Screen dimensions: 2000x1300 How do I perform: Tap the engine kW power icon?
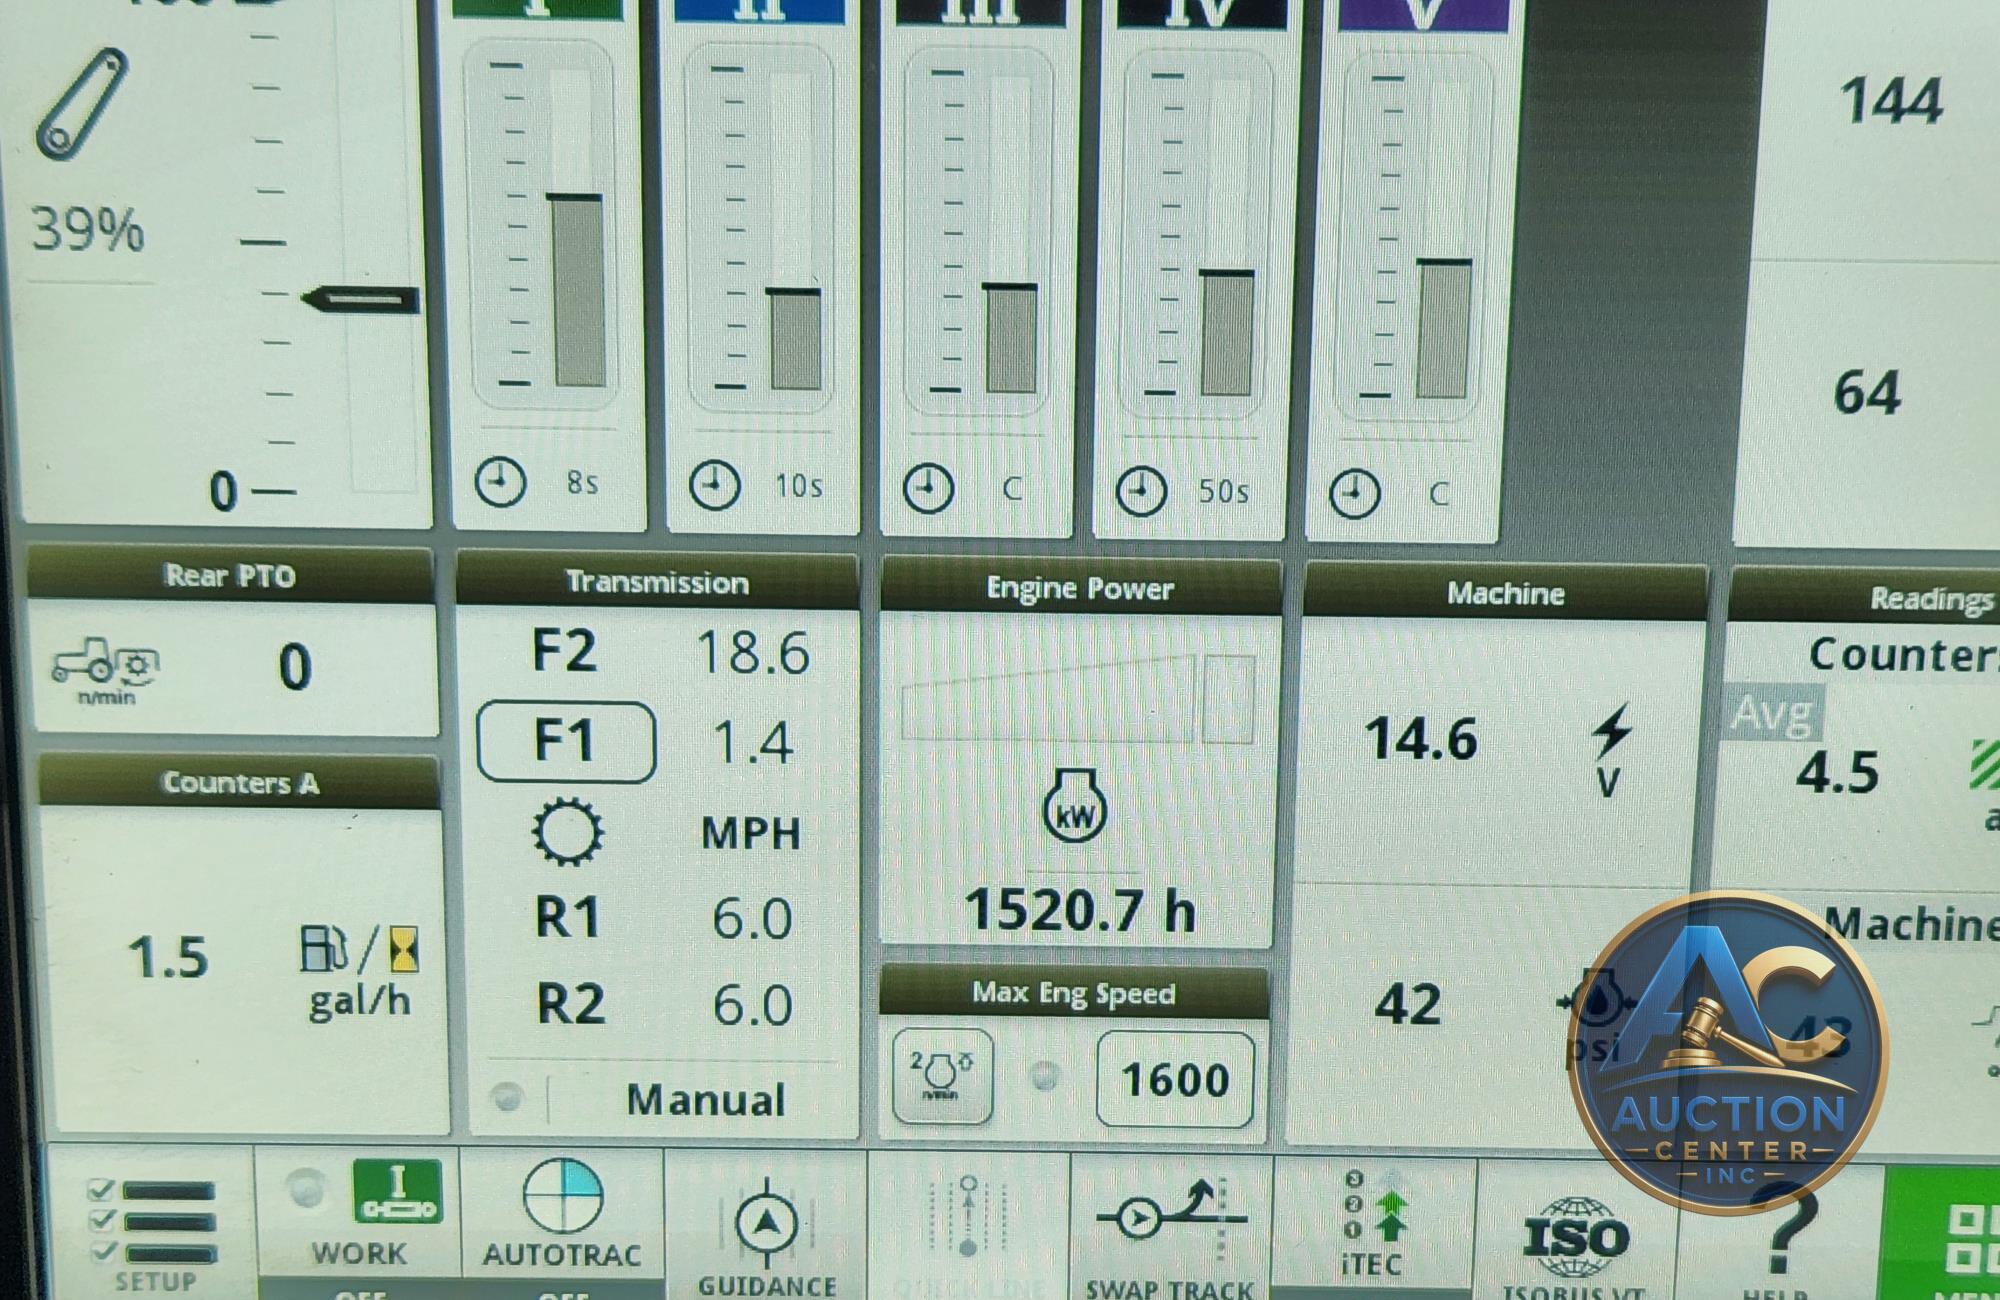click(x=1075, y=806)
